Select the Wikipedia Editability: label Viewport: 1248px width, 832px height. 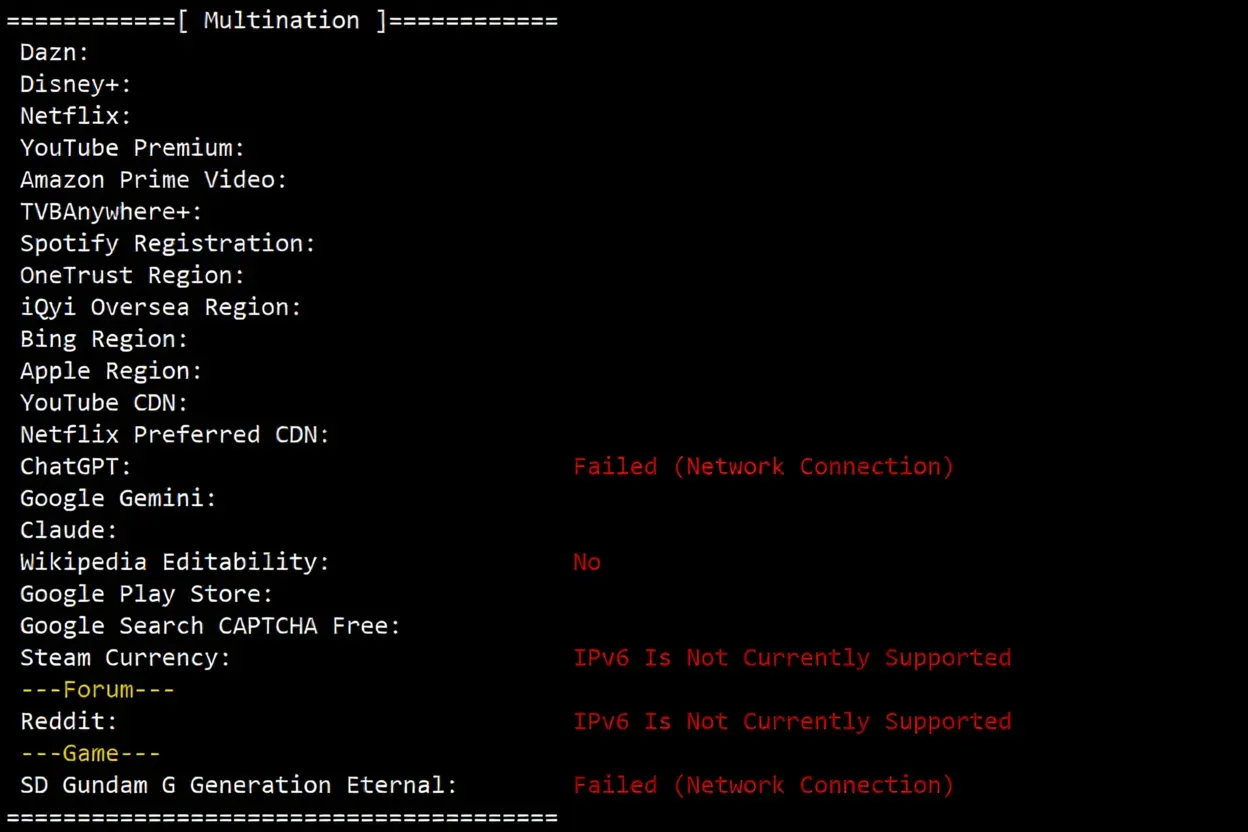coord(174,563)
